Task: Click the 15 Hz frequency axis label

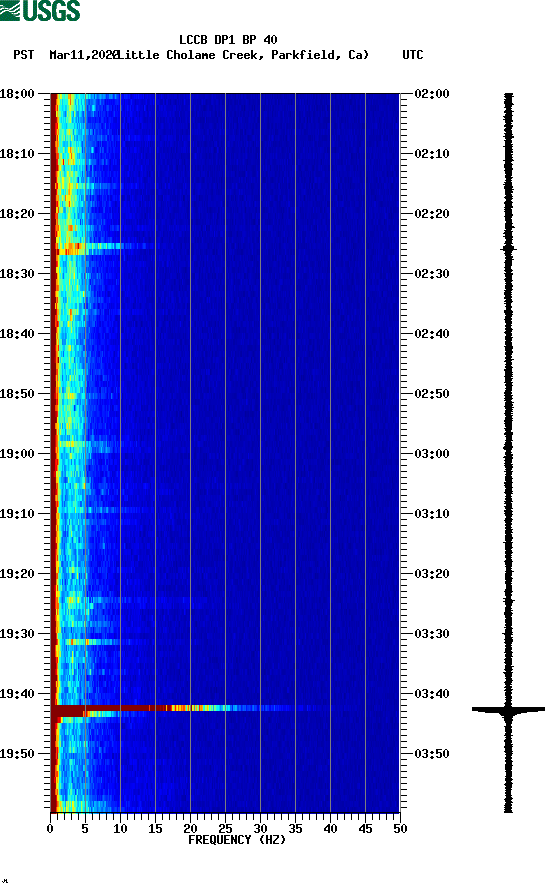Action: click(155, 829)
